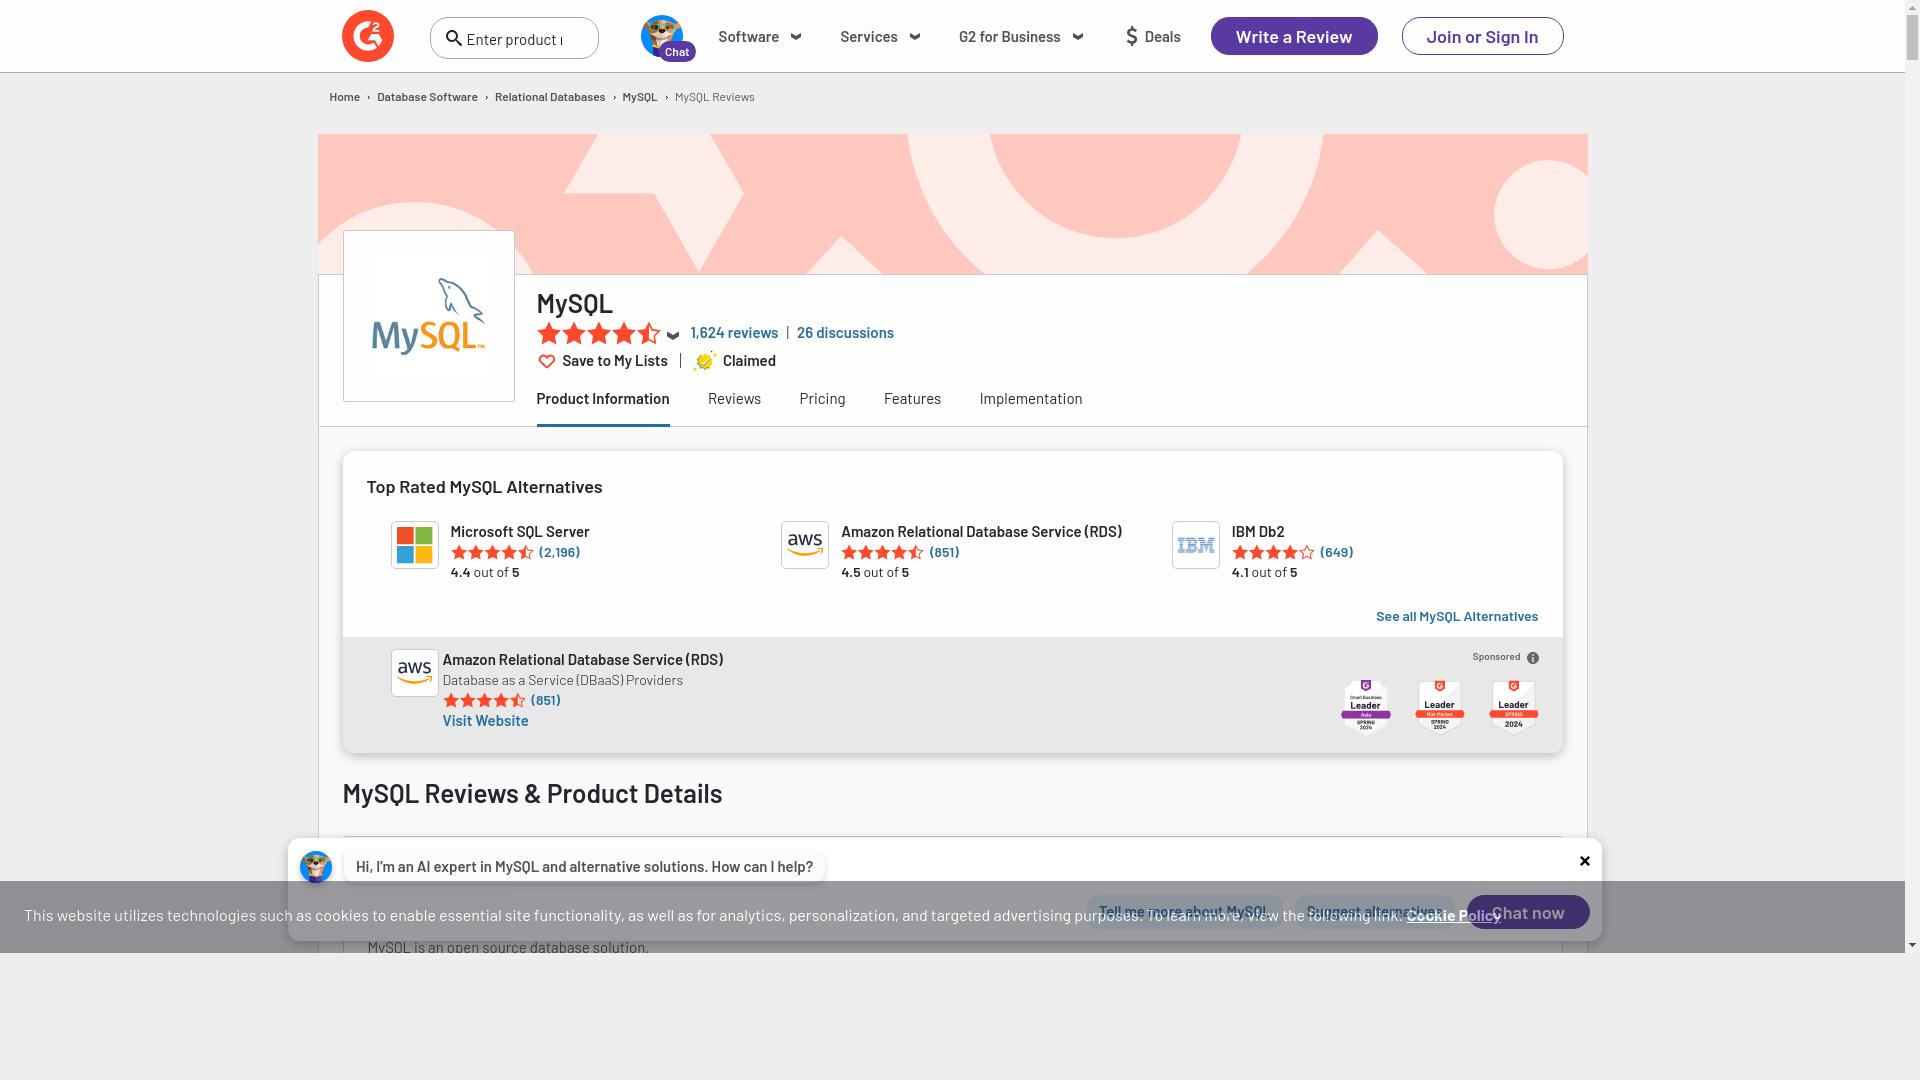Viewport: 1920px width, 1080px height.
Task: Click the search magnifier icon
Action: [453, 38]
